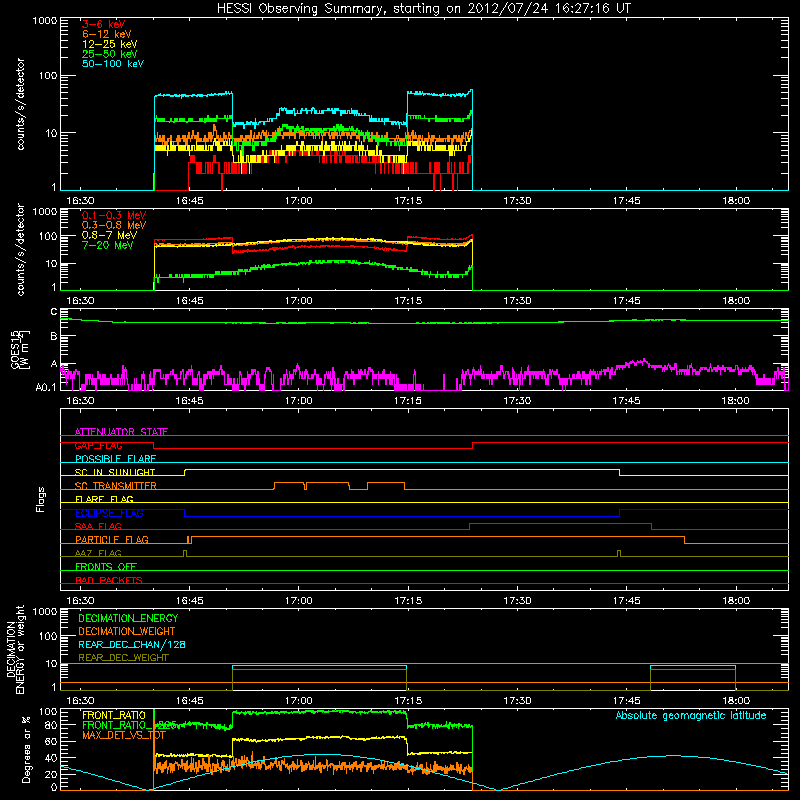Click the 0.1-0.3 MeV legend label

114,215
